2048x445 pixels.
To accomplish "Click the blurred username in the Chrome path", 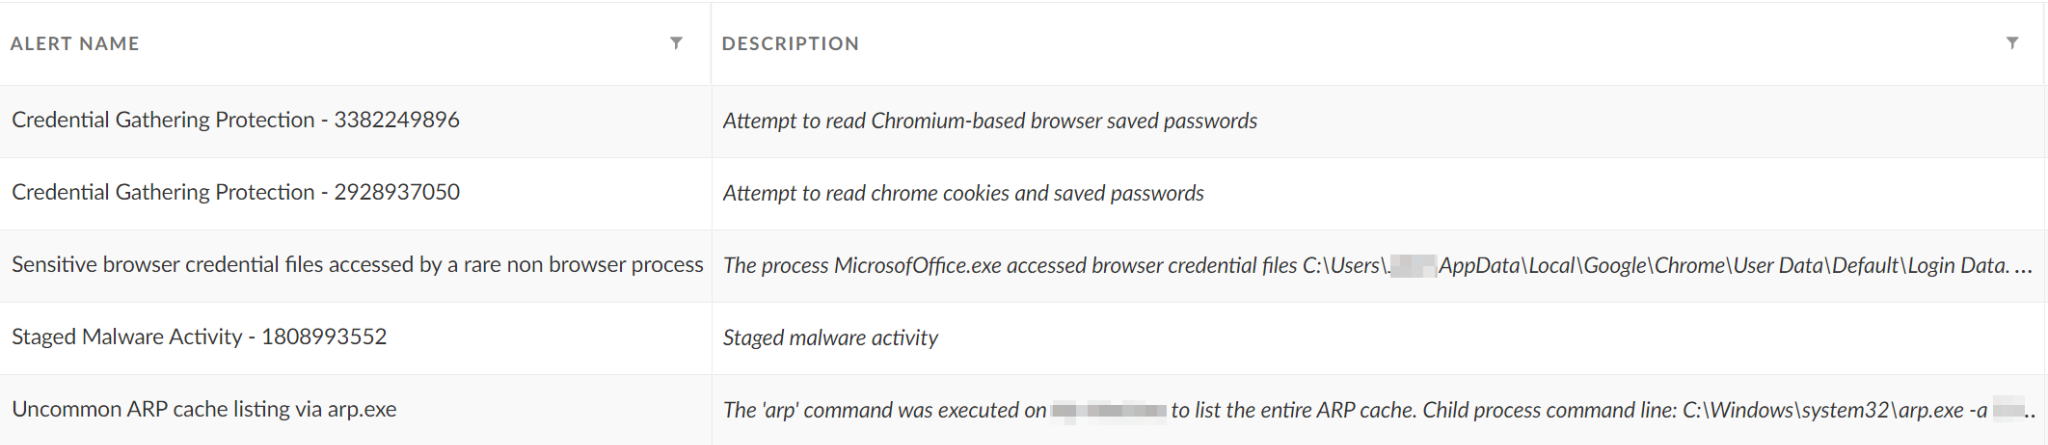I will 1414,265.
